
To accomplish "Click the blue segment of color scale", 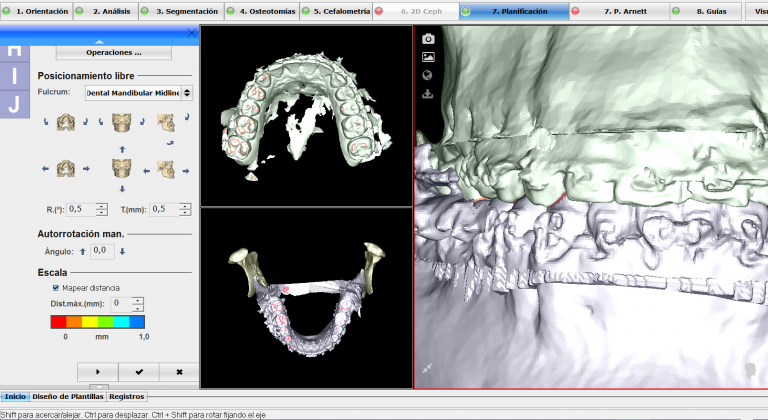I will pos(137,321).
